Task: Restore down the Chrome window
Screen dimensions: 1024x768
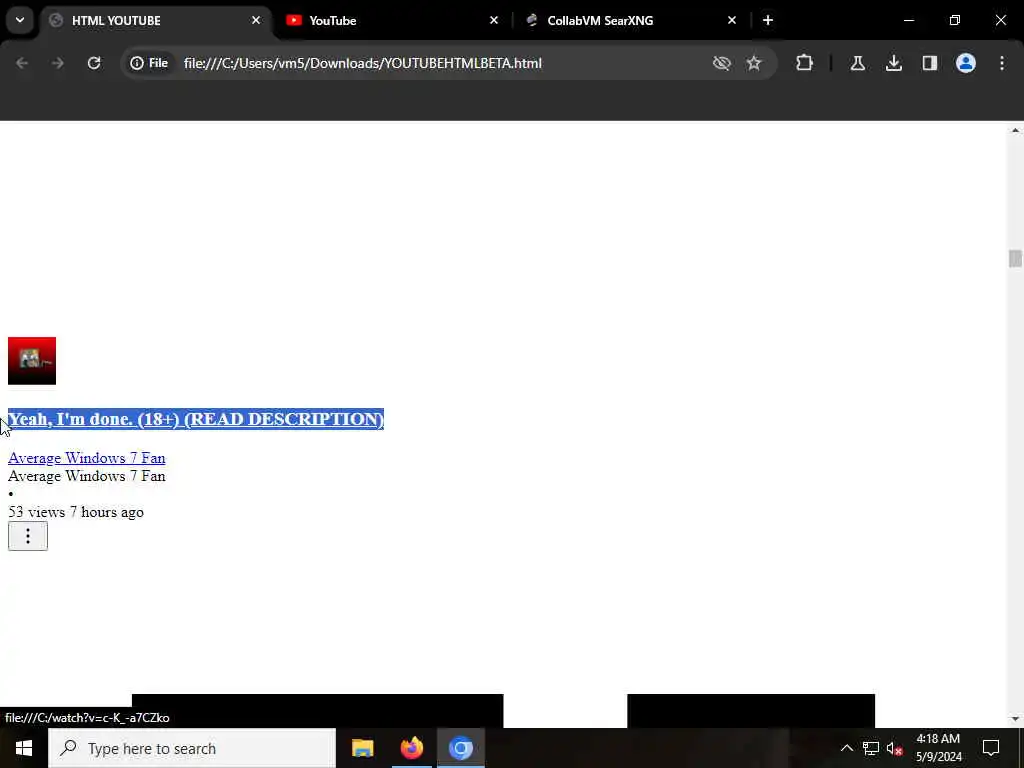Action: 955,21
